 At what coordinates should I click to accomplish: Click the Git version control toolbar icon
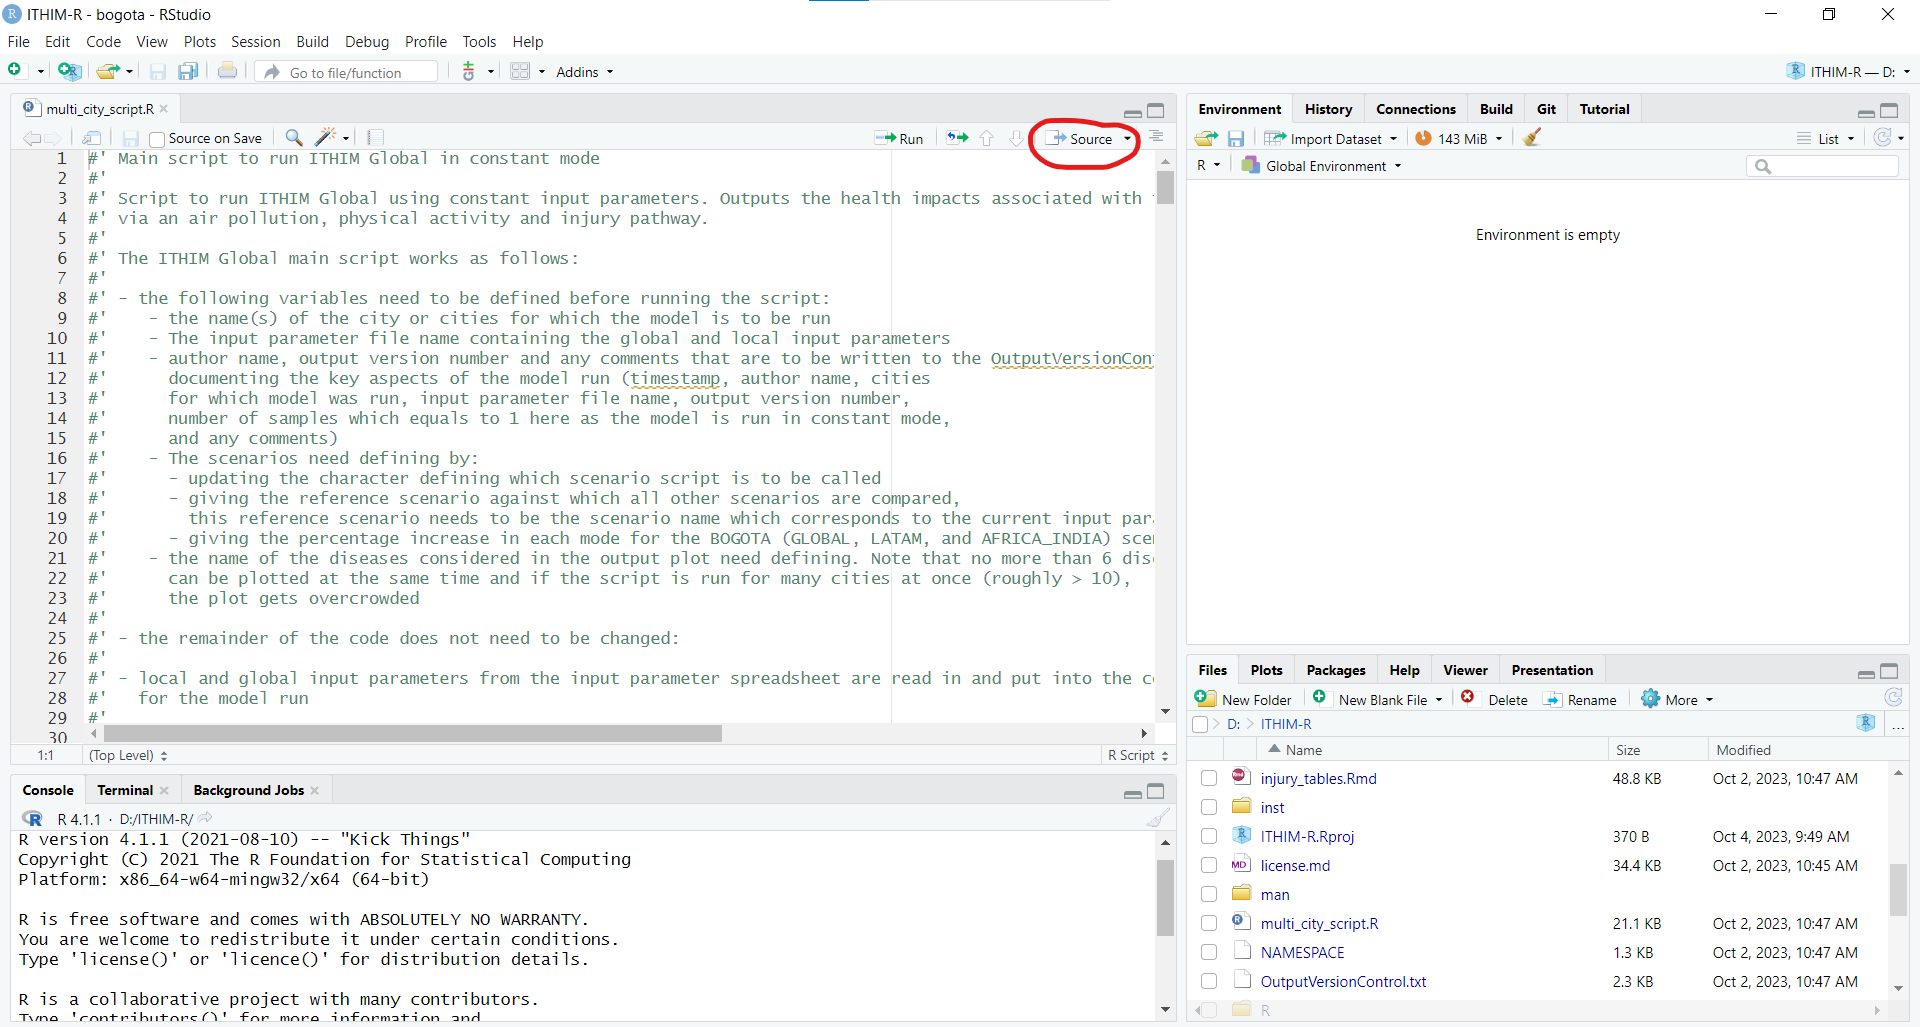pos(469,72)
